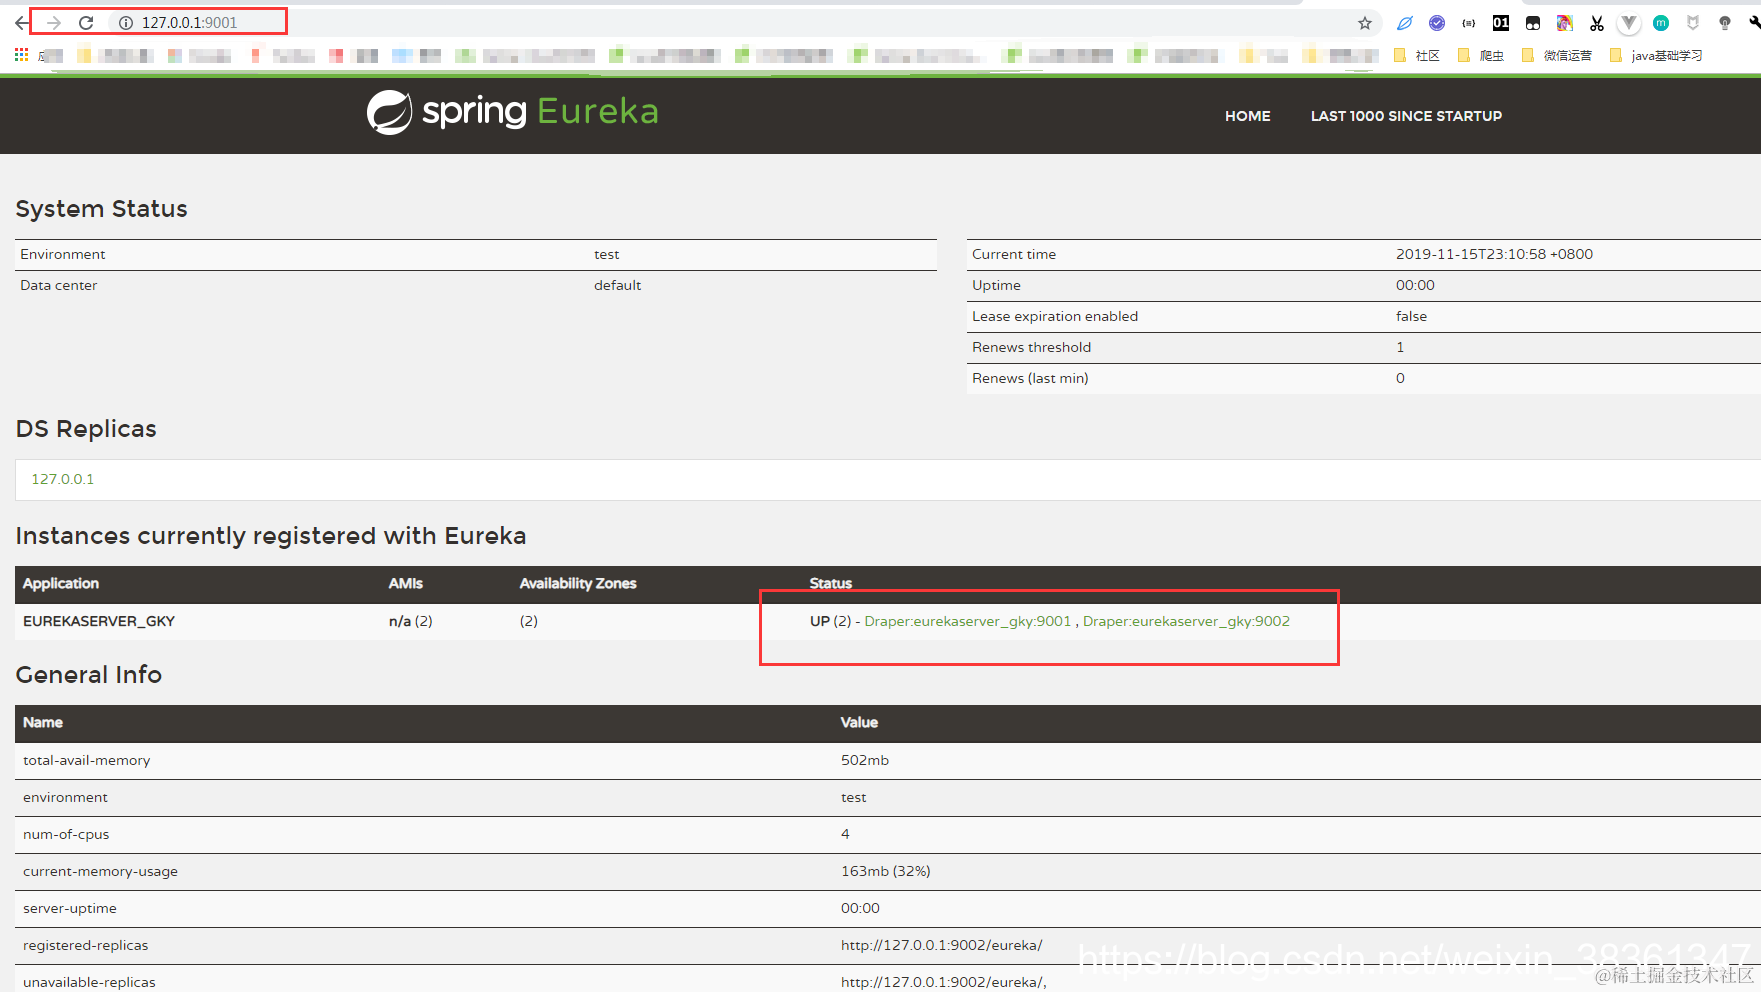Open the wrench extension icon

click(x=1754, y=23)
